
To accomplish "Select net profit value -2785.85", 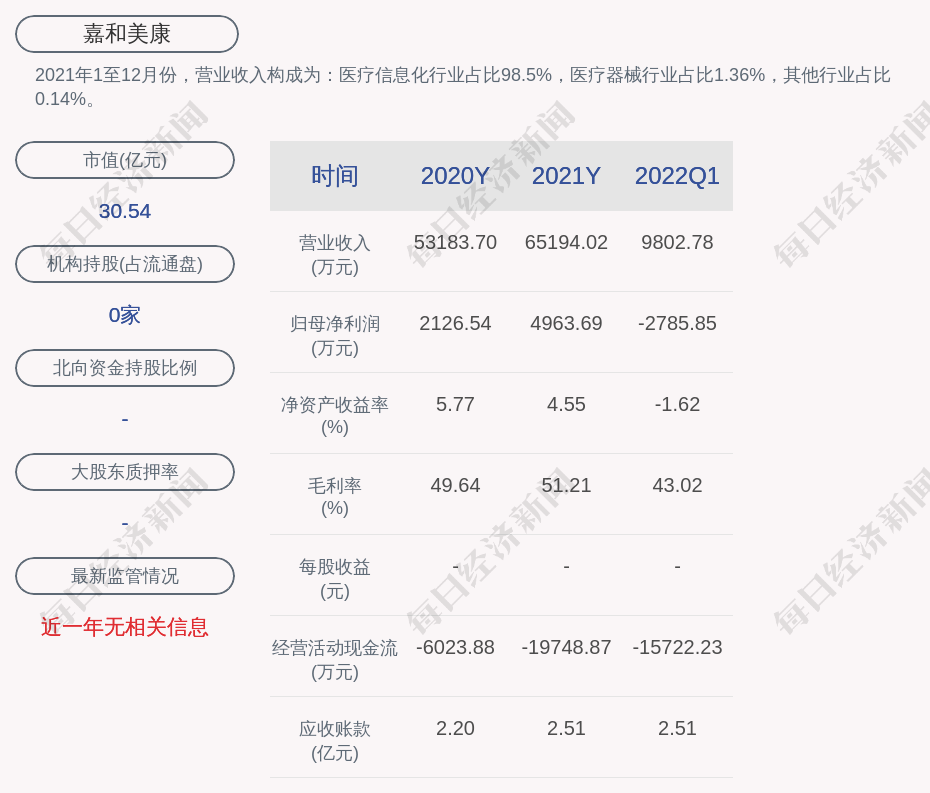I will (677, 323).
